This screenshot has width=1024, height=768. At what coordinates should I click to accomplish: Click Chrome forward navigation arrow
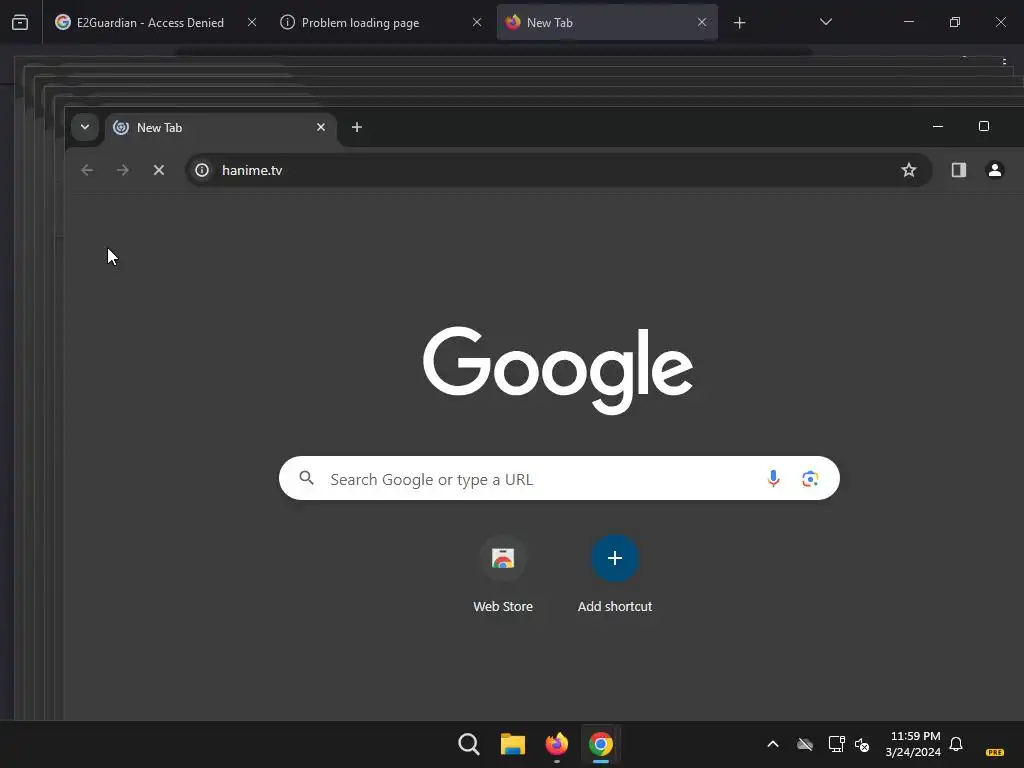point(123,170)
